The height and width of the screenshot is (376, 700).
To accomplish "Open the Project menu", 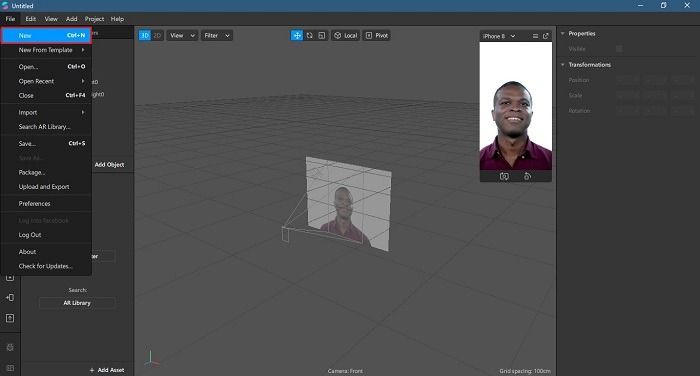I will (94, 19).
